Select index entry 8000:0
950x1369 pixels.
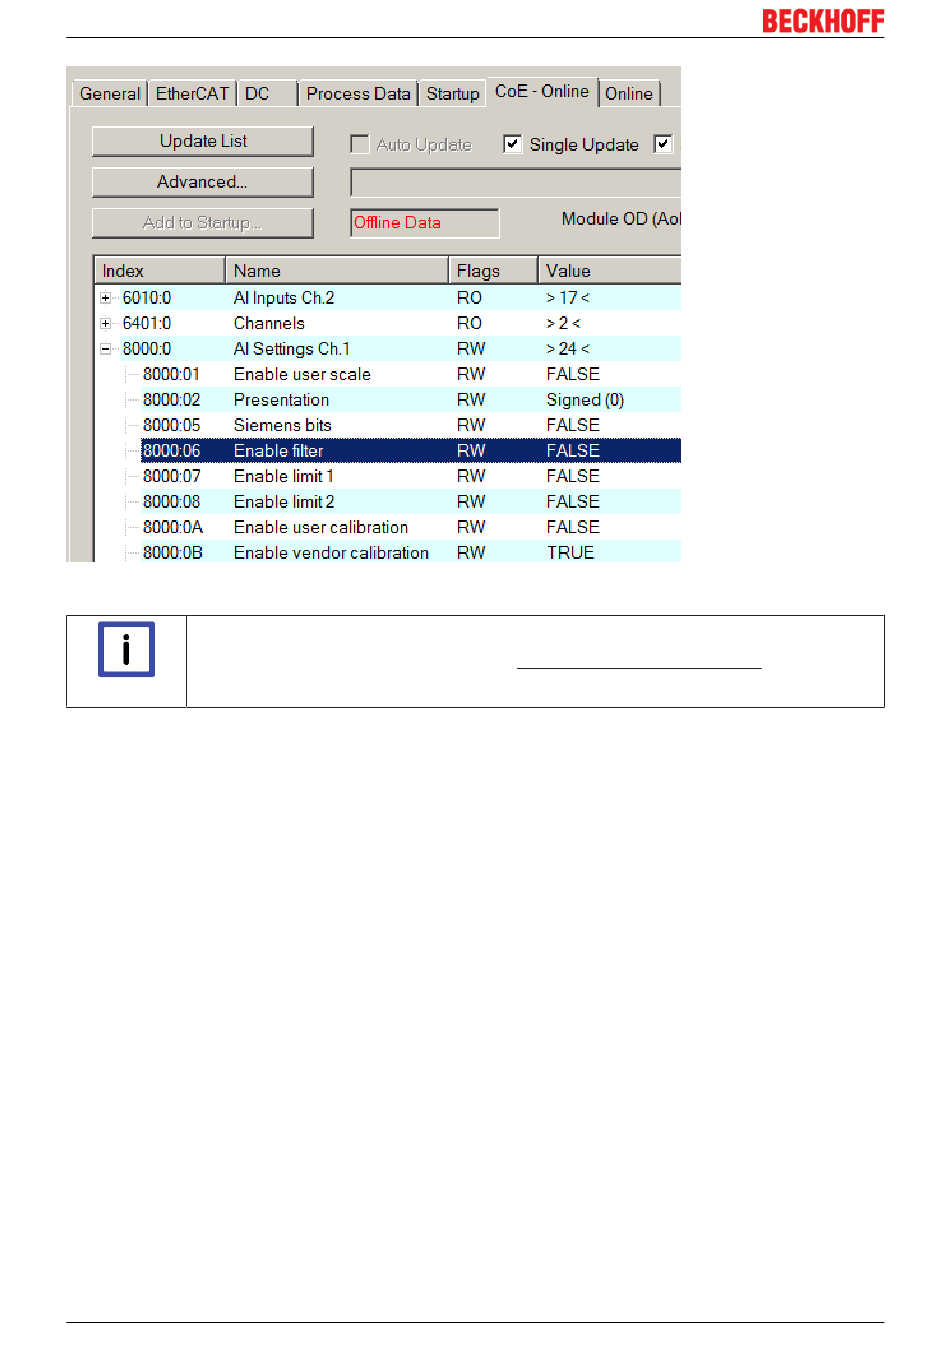(x=147, y=349)
